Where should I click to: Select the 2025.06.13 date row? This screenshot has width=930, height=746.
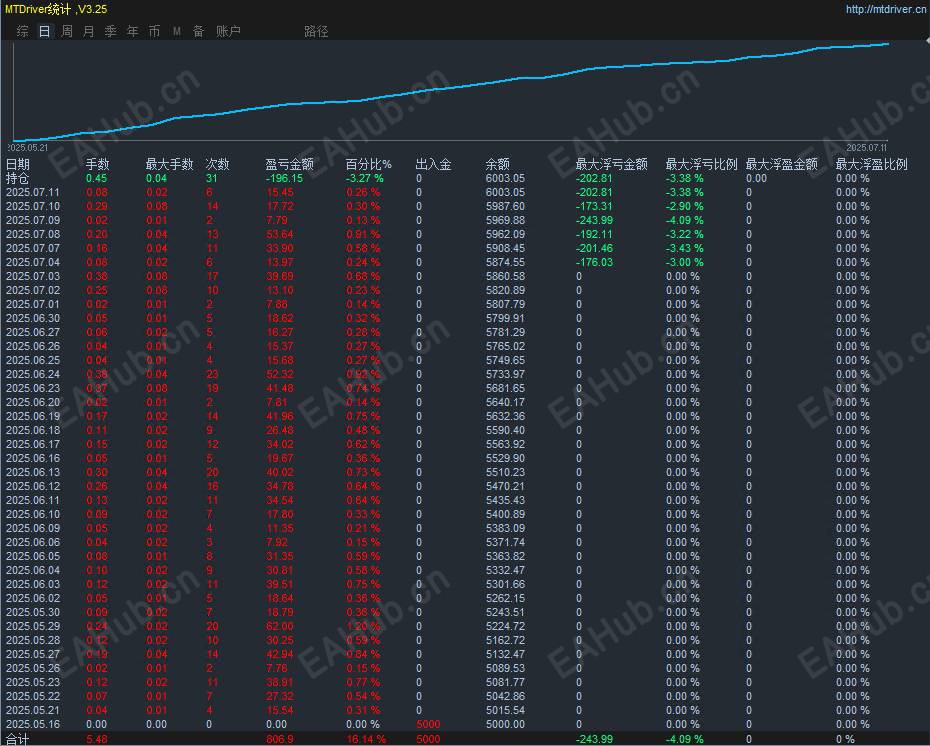pyautogui.click(x=33, y=472)
